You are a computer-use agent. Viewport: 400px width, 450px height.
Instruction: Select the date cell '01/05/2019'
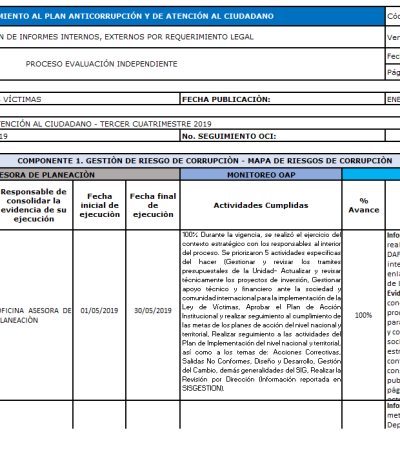tap(99, 315)
